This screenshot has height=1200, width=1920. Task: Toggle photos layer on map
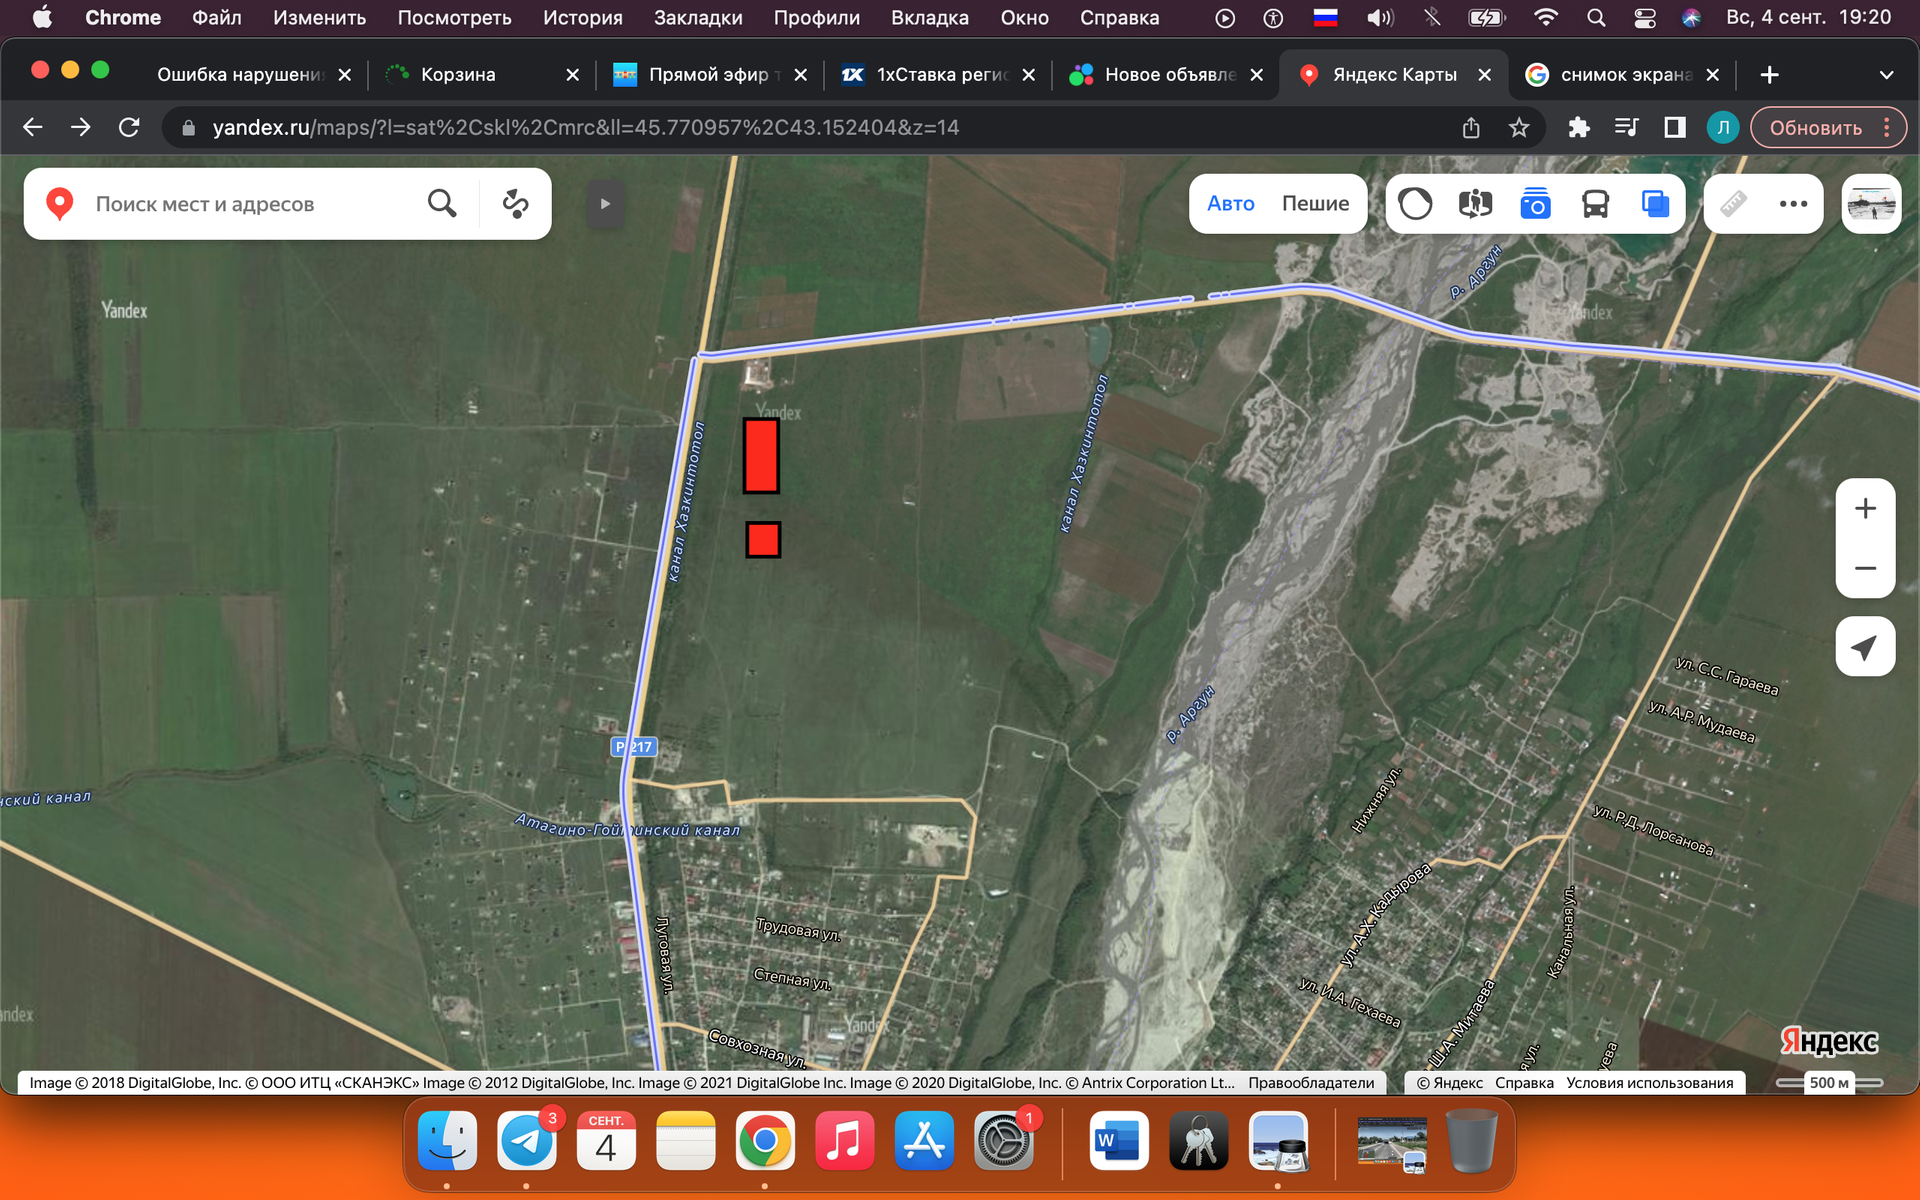(1535, 204)
